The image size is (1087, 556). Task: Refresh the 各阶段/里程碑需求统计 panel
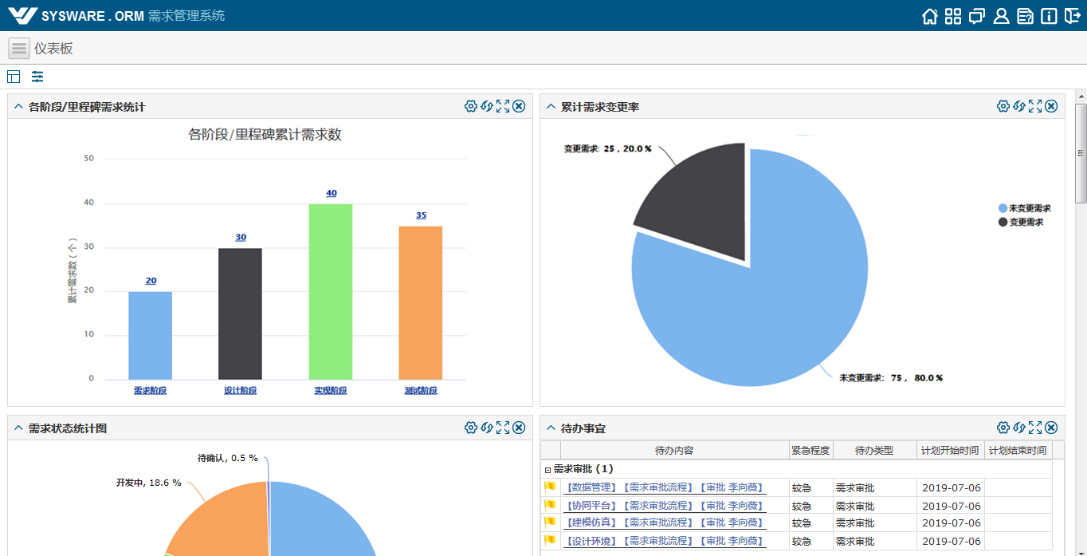click(x=487, y=106)
